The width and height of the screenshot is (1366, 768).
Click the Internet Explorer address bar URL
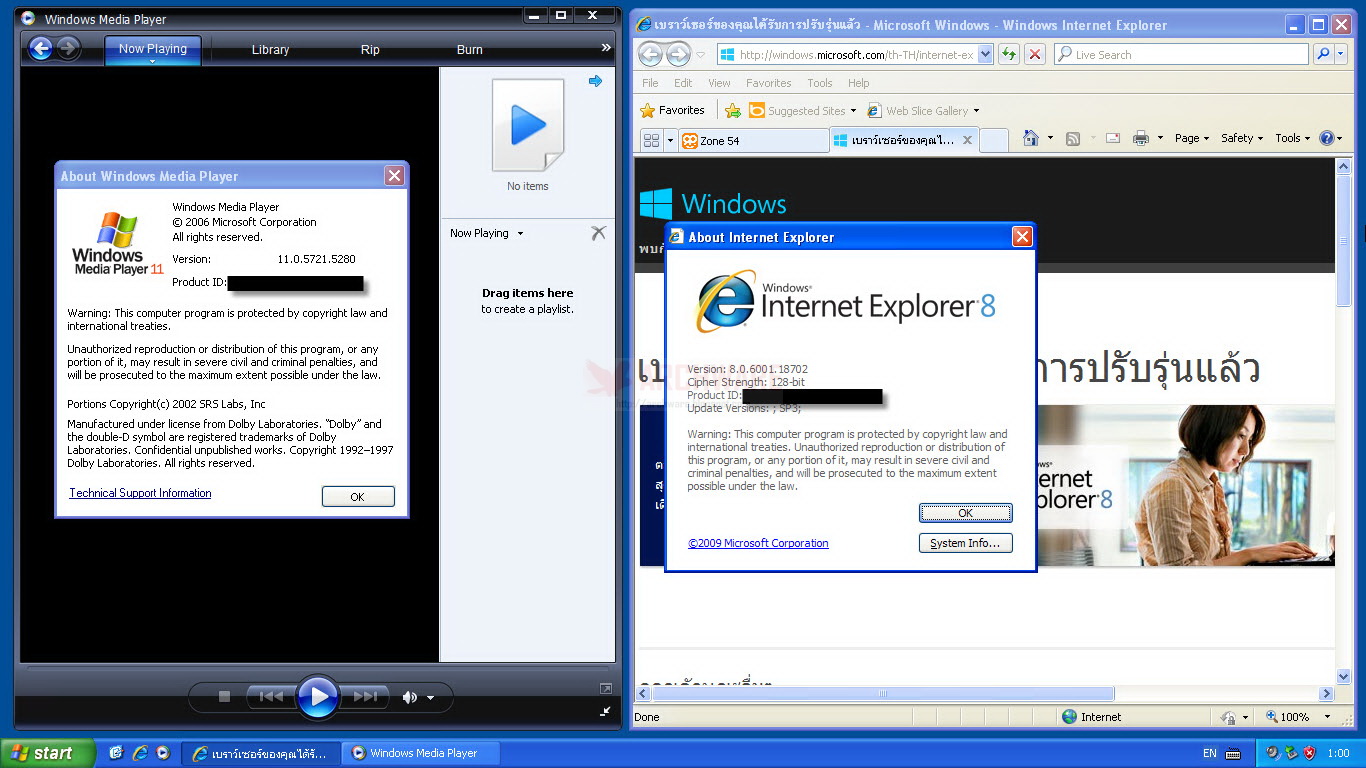coord(857,55)
